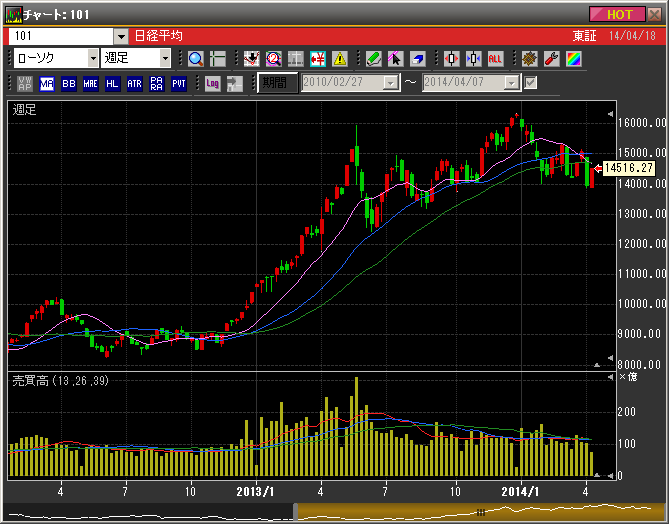Click the magnifier zoom icon

[195, 59]
